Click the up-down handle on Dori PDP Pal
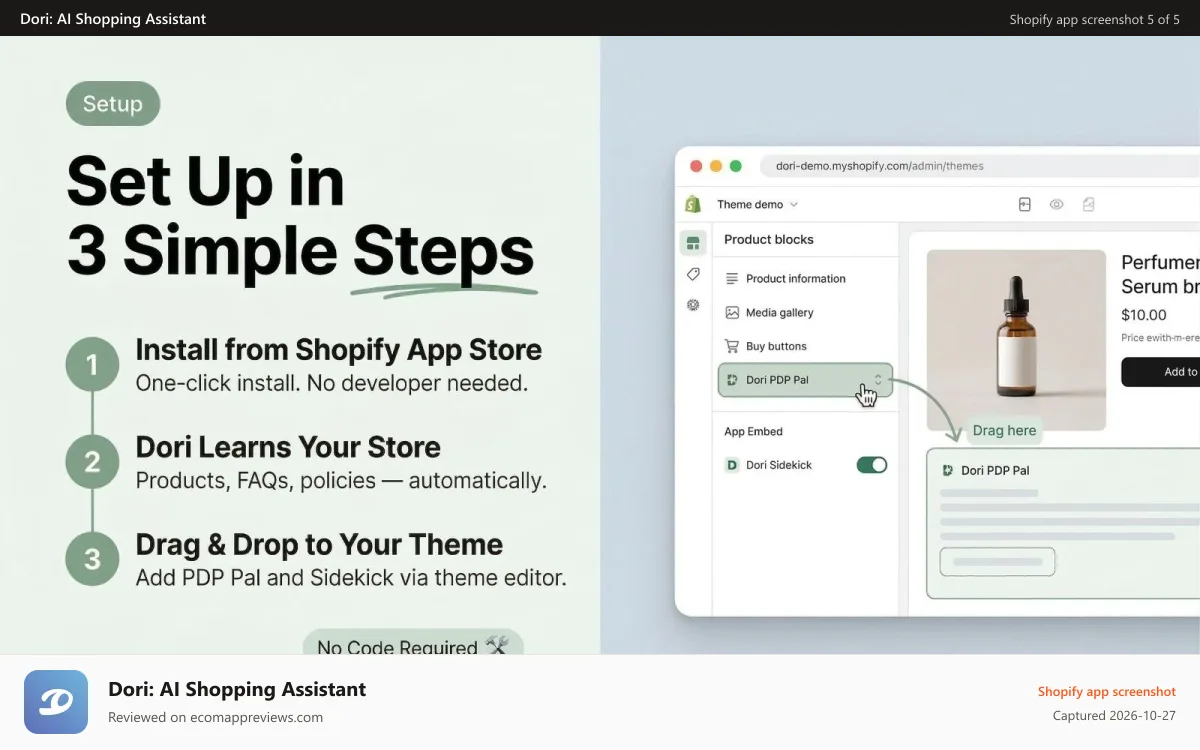Screen dimensions: 1200x750 point(878,379)
